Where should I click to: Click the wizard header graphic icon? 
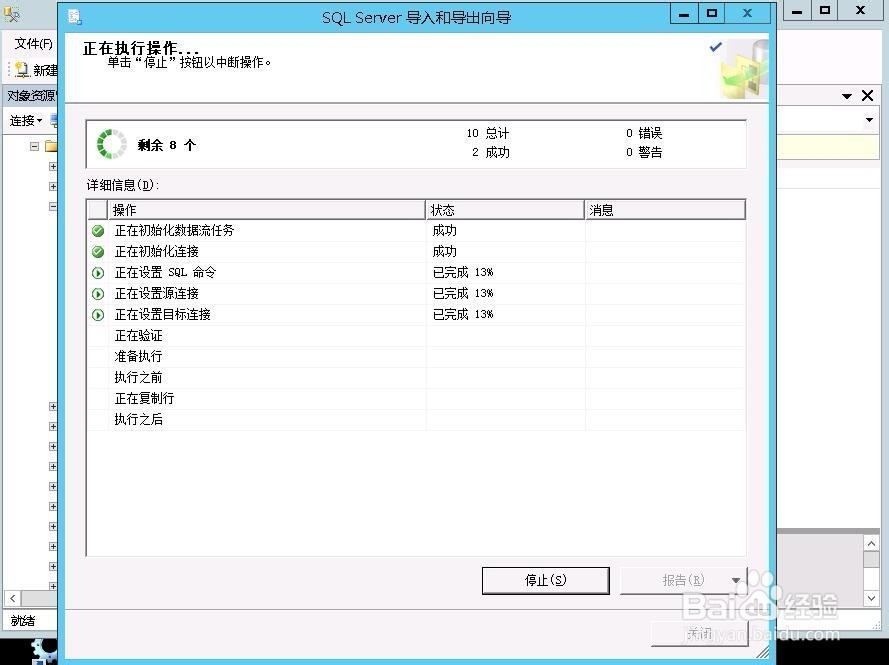point(744,69)
